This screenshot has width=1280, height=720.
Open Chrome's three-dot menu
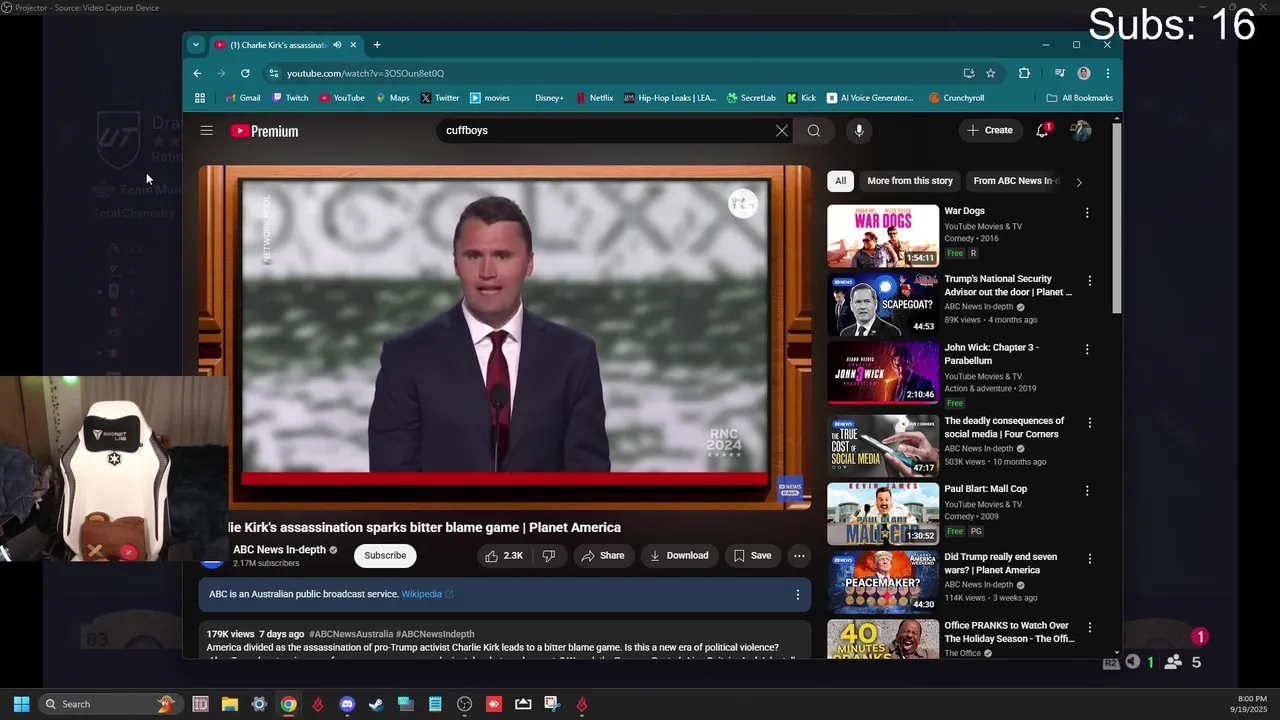tap(1108, 73)
